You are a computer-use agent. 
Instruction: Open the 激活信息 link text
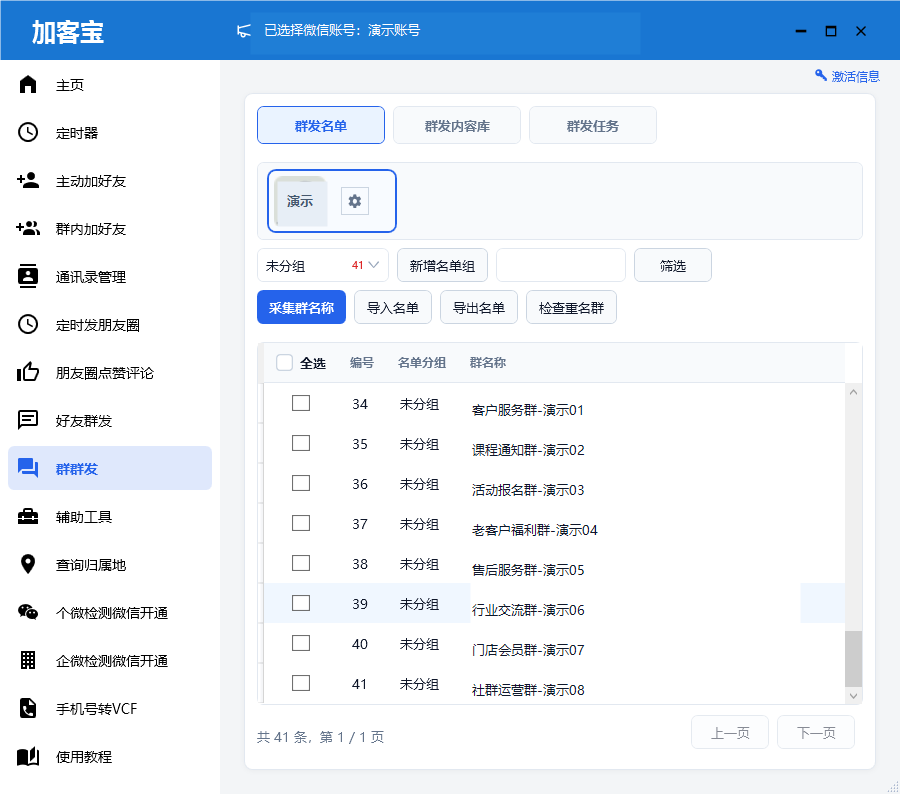click(855, 76)
